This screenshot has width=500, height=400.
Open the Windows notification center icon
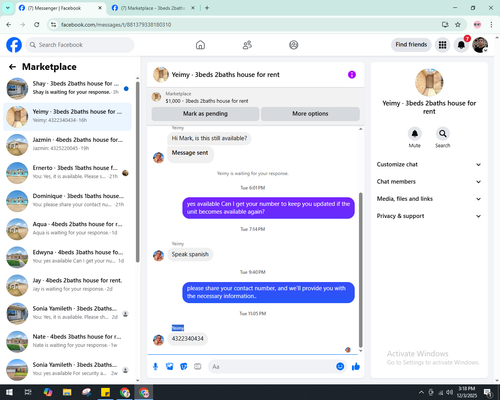(488, 392)
